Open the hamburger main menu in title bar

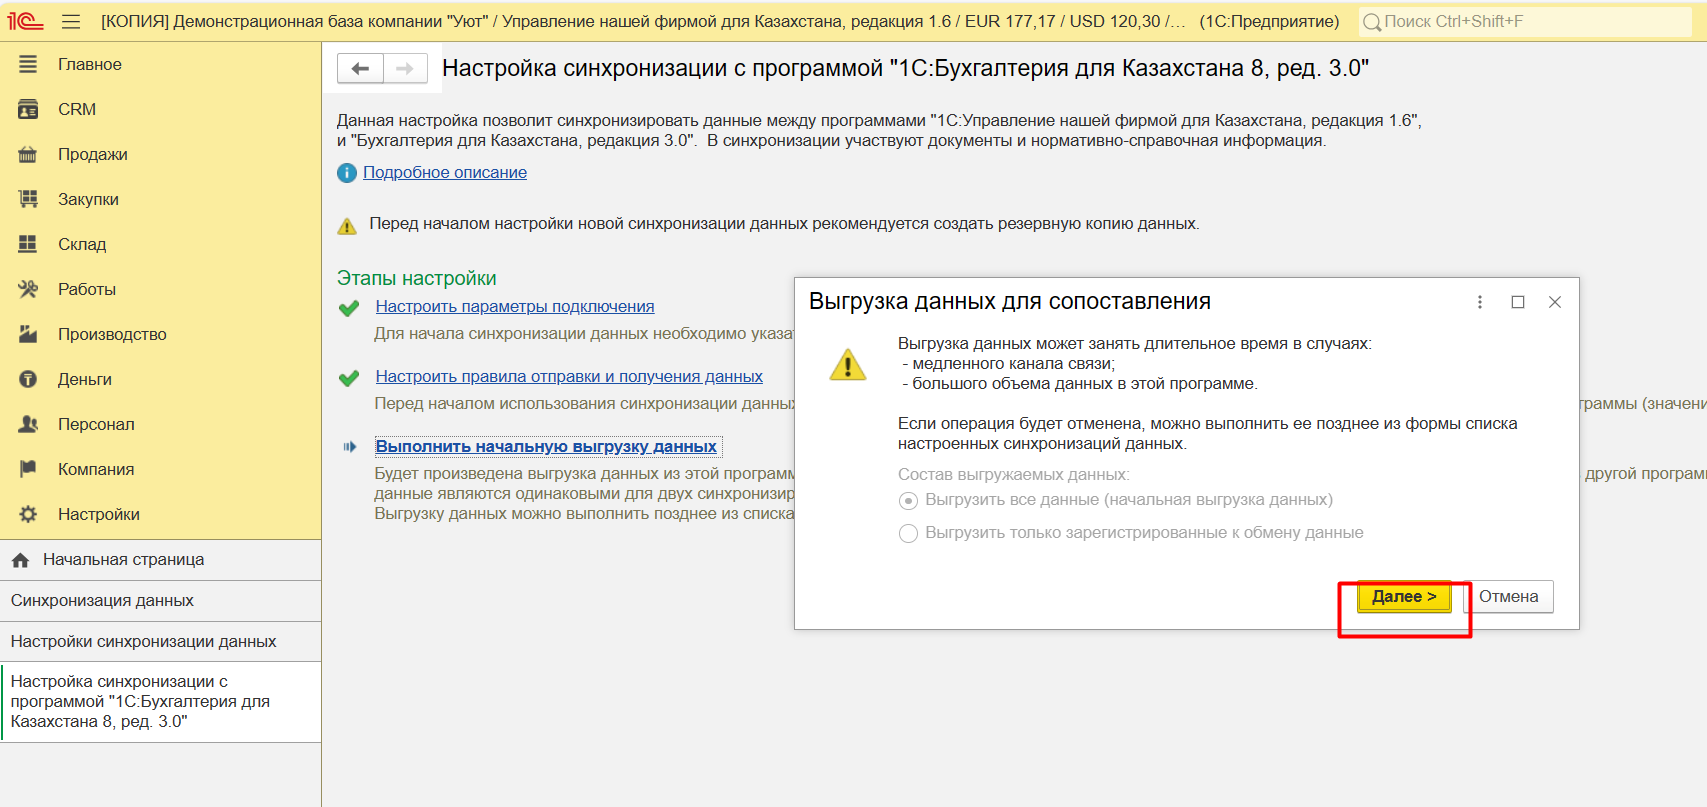click(x=70, y=21)
